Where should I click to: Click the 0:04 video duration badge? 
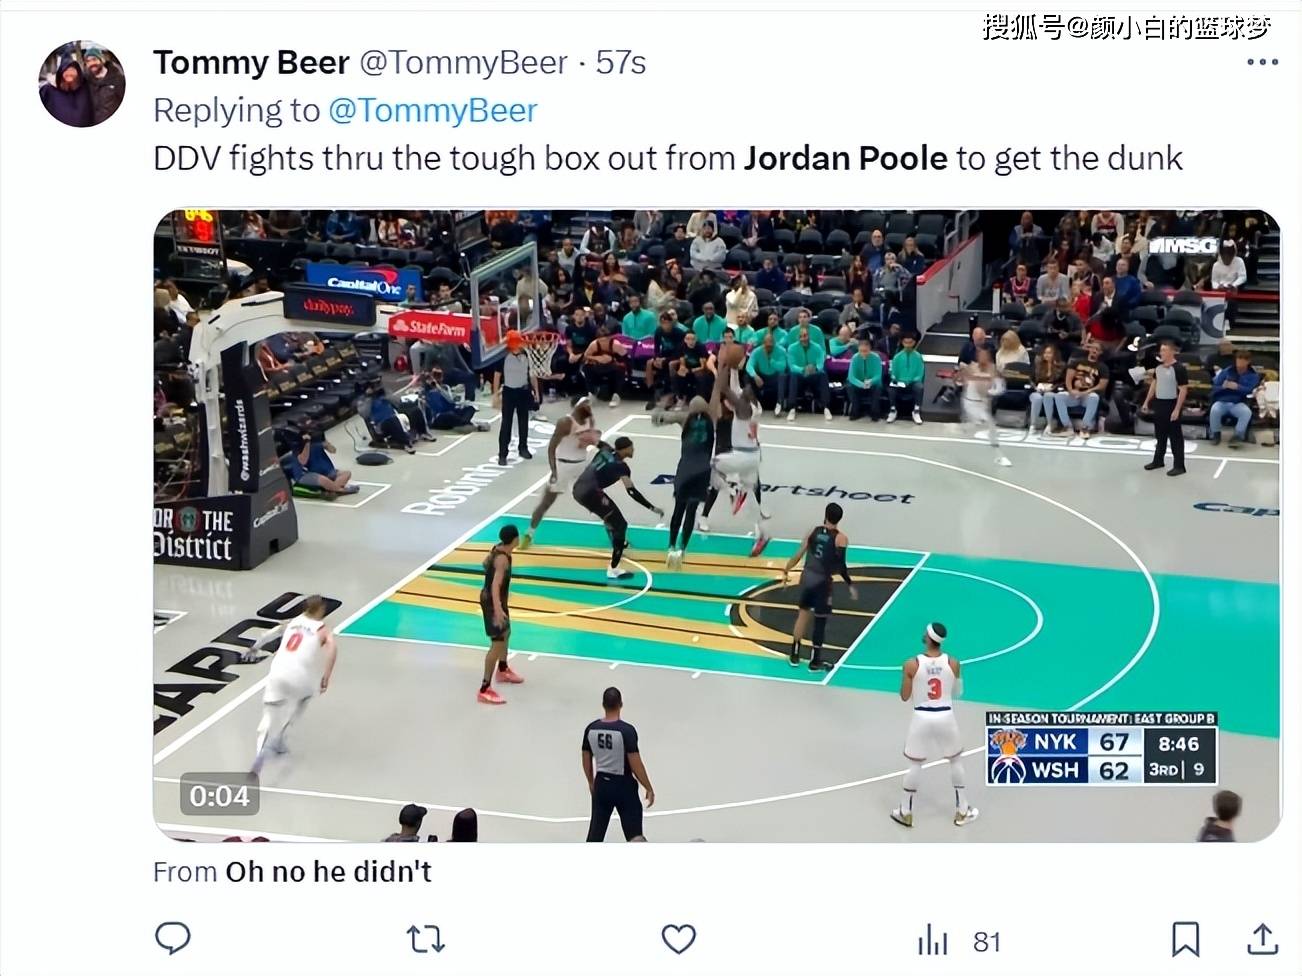coord(219,796)
